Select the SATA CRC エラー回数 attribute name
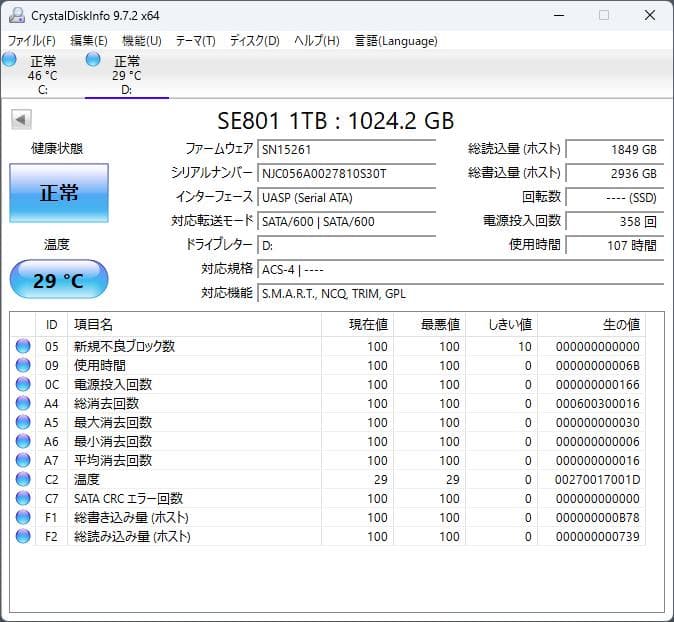674x622 pixels. (x=128, y=498)
